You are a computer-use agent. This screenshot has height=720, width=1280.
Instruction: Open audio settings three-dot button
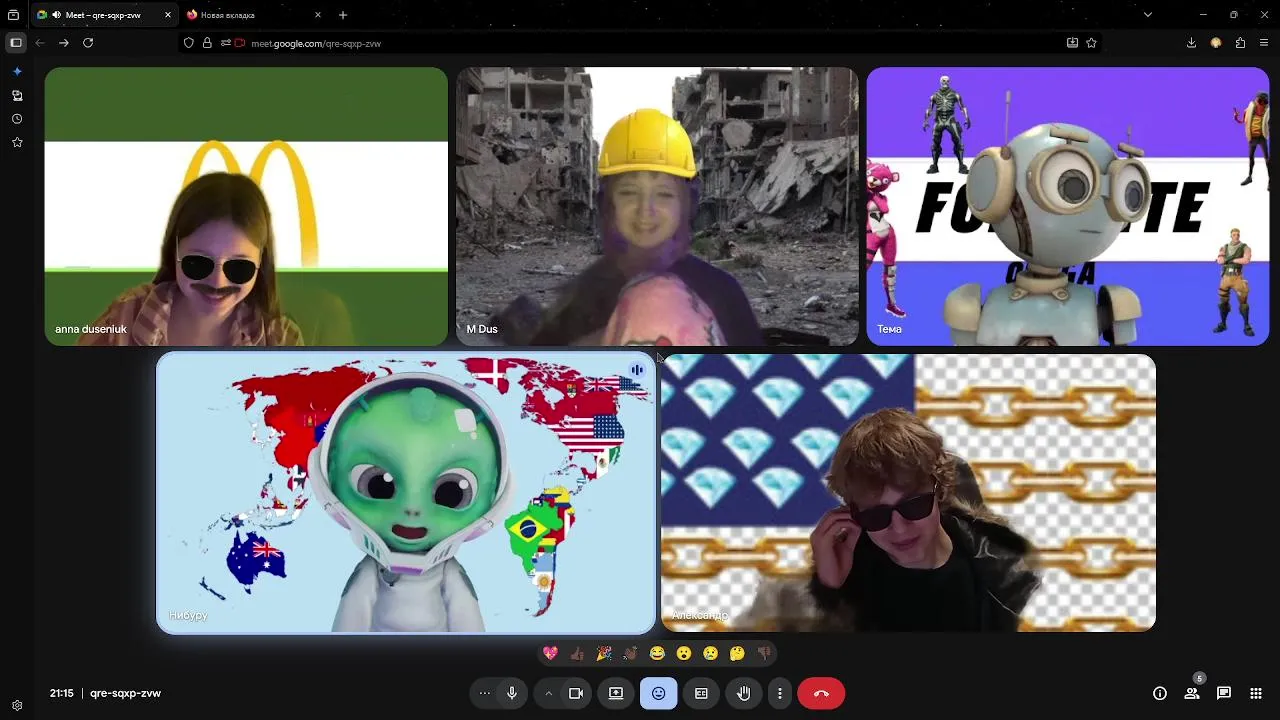tap(484, 693)
